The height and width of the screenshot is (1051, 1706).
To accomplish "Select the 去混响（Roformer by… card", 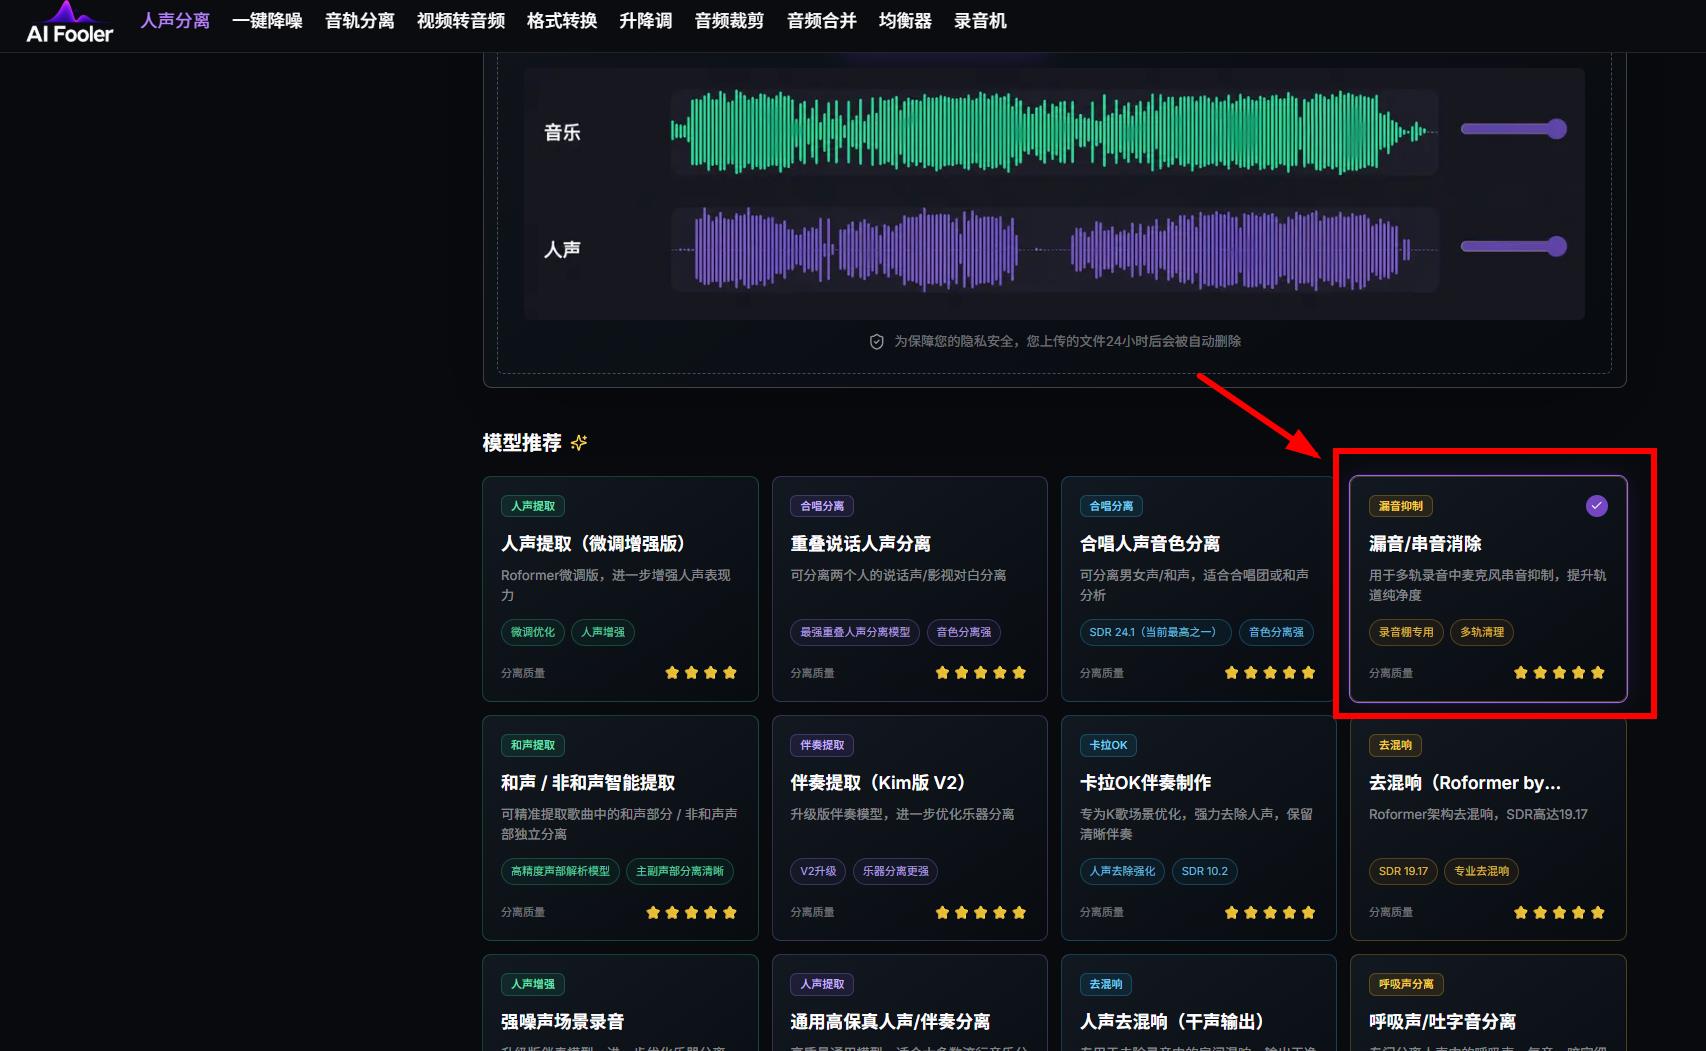I will pos(1488,828).
